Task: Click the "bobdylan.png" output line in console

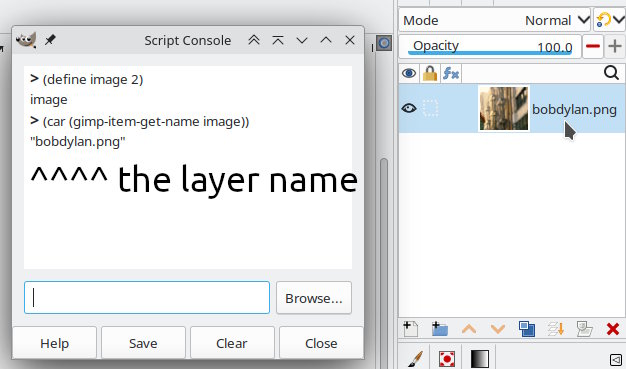Action: (x=78, y=142)
